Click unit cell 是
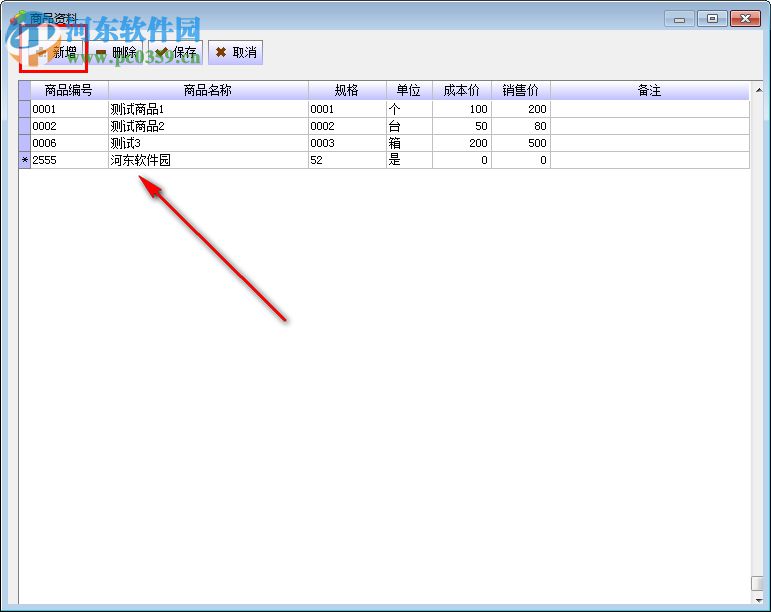The height and width of the screenshot is (612, 771). pos(409,160)
